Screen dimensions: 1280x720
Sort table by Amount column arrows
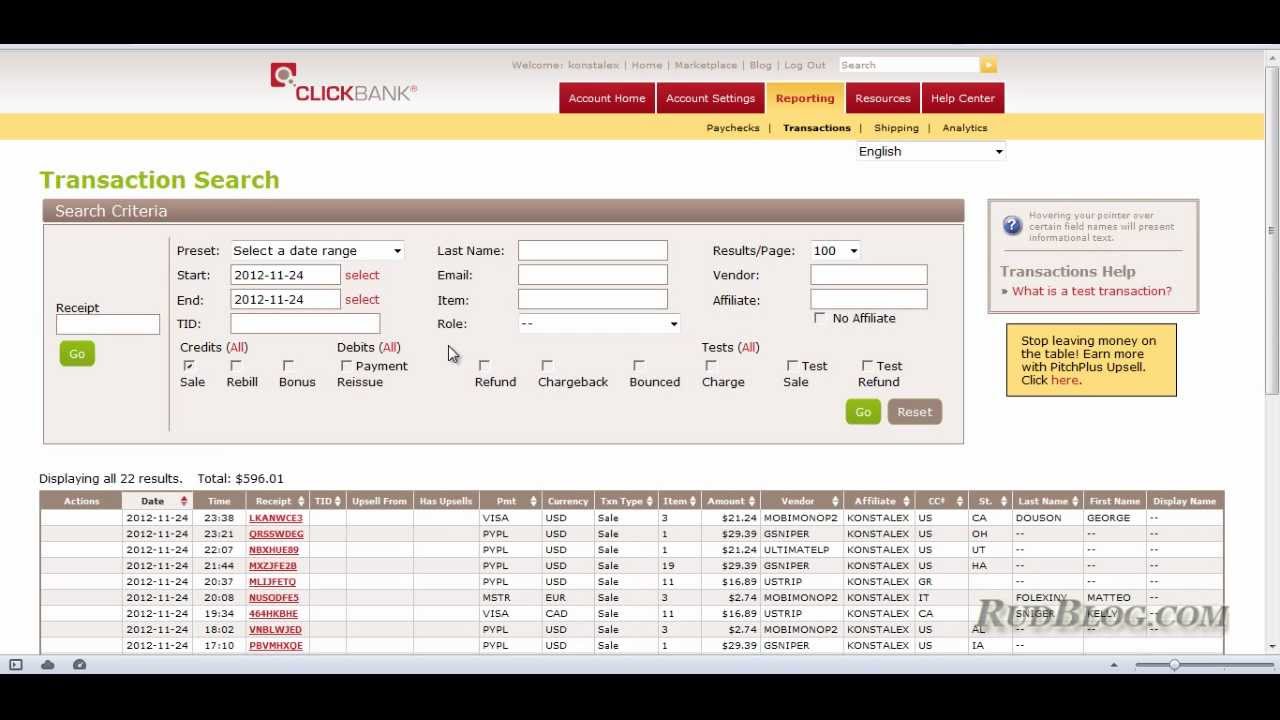752,501
